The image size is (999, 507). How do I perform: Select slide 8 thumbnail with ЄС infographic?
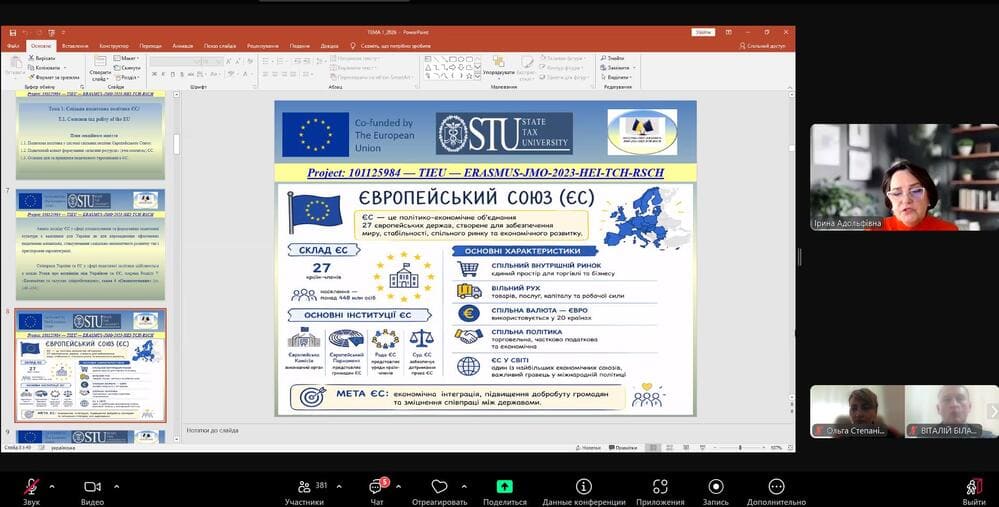click(90, 366)
